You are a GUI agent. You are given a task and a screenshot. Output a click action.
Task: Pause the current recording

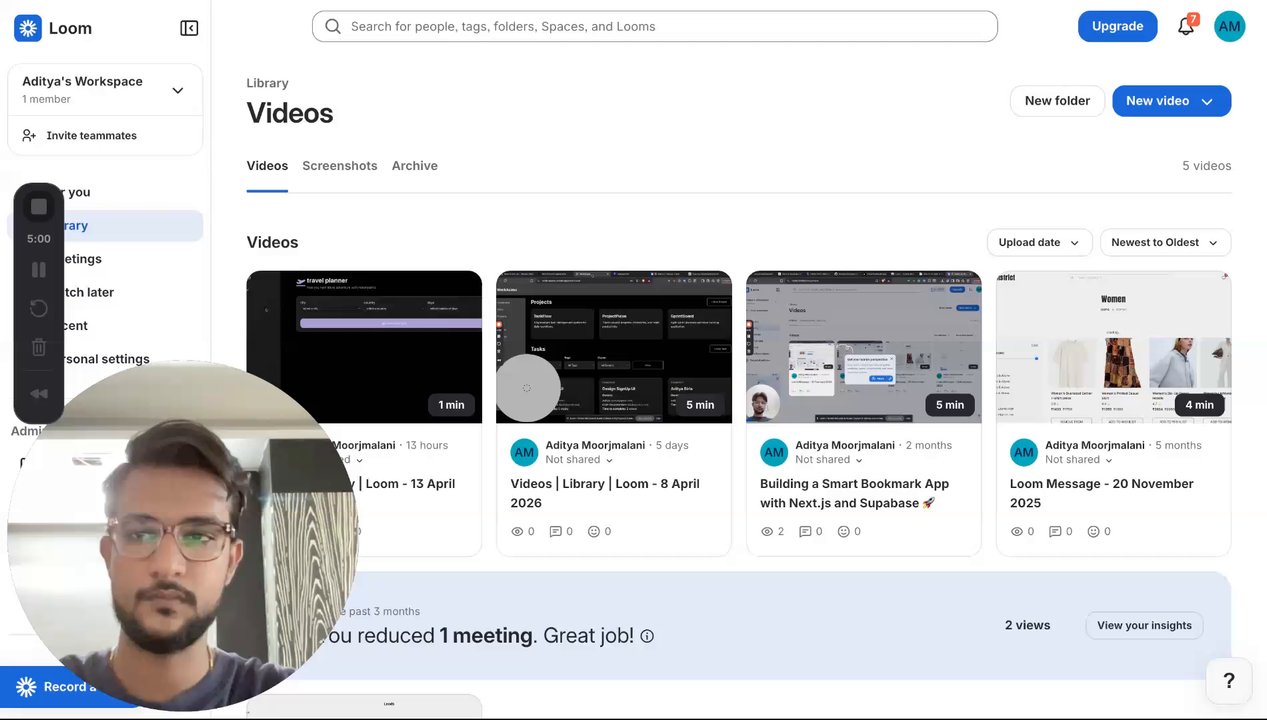(x=39, y=269)
